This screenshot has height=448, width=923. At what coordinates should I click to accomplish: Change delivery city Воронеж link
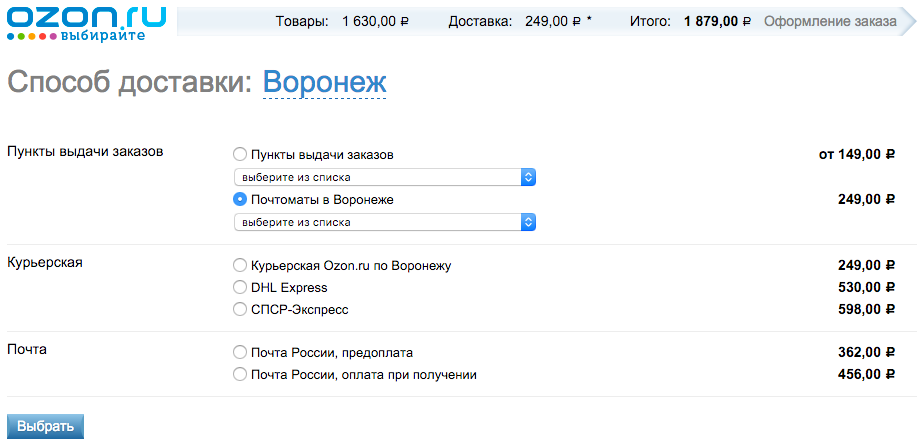pos(324,82)
